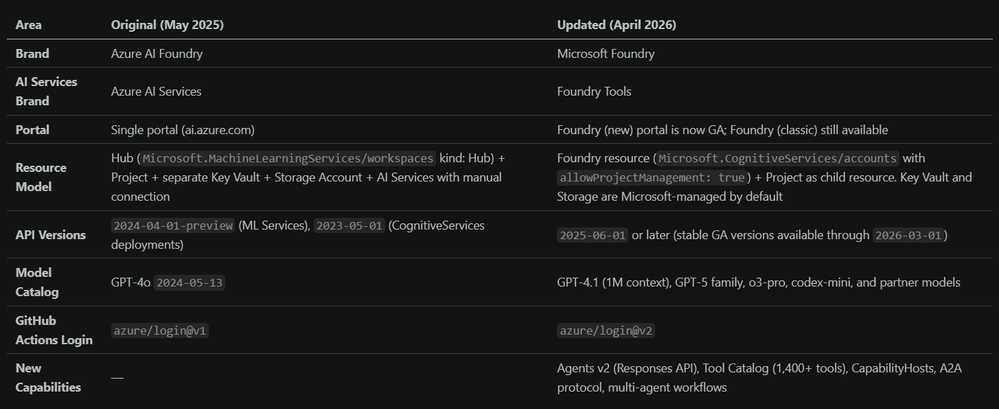Click the 'Microsoft Foundry' cell
The width and height of the screenshot is (999, 409).
click(x=607, y=54)
